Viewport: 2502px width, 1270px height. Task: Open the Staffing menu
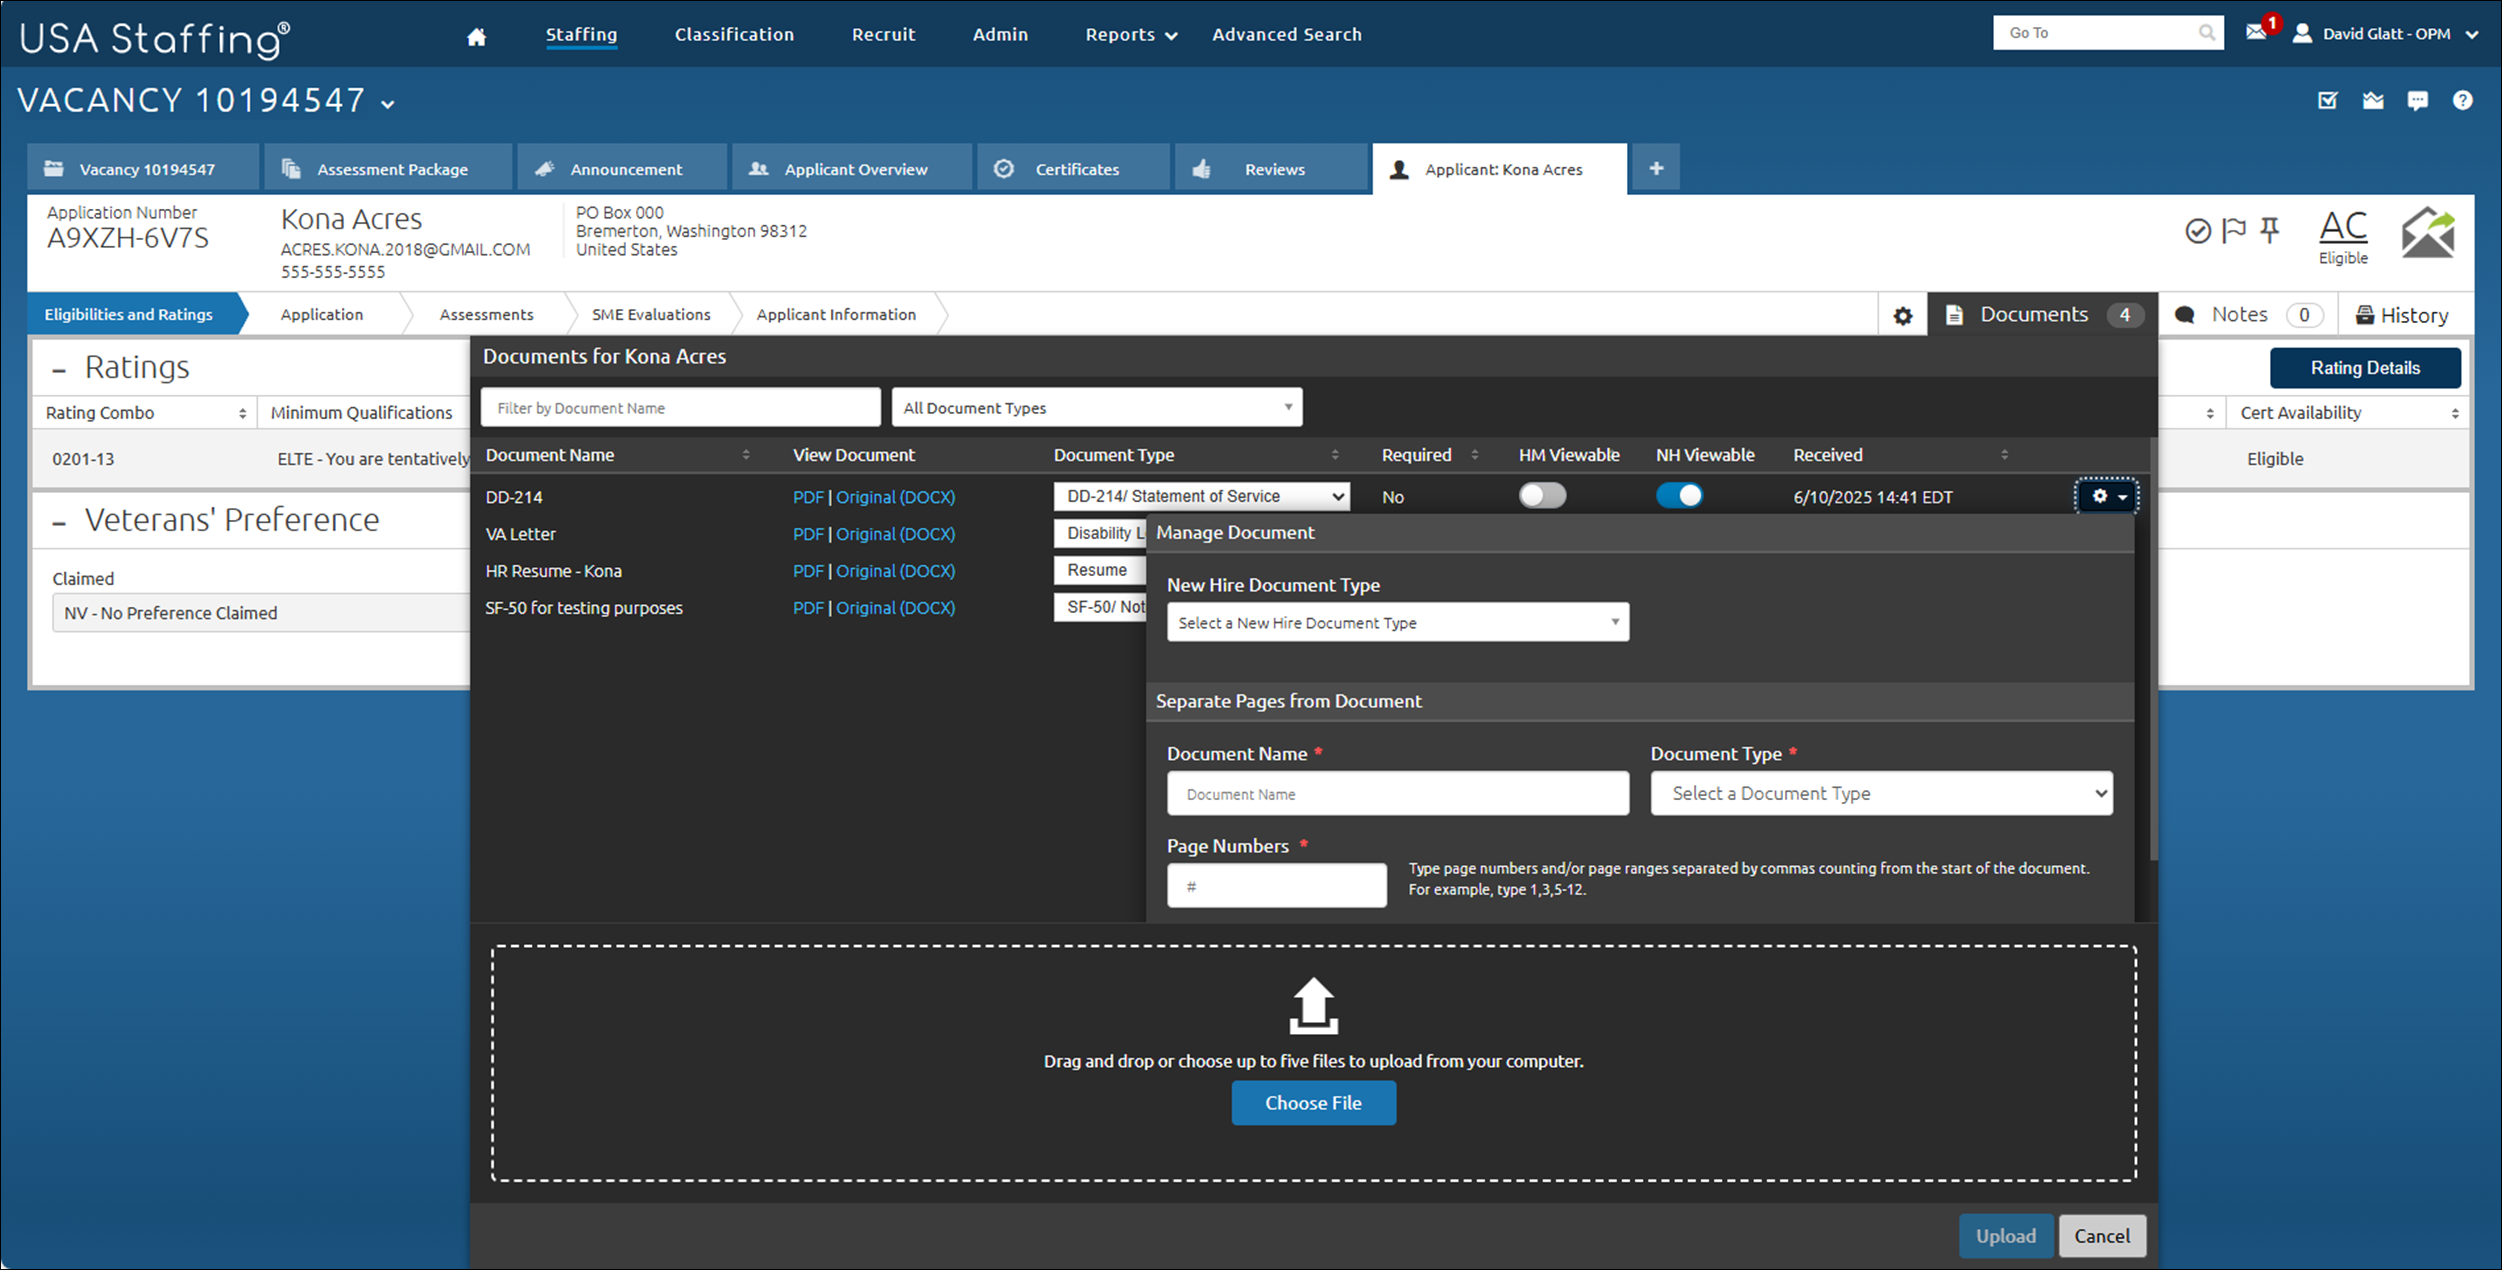coord(581,35)
